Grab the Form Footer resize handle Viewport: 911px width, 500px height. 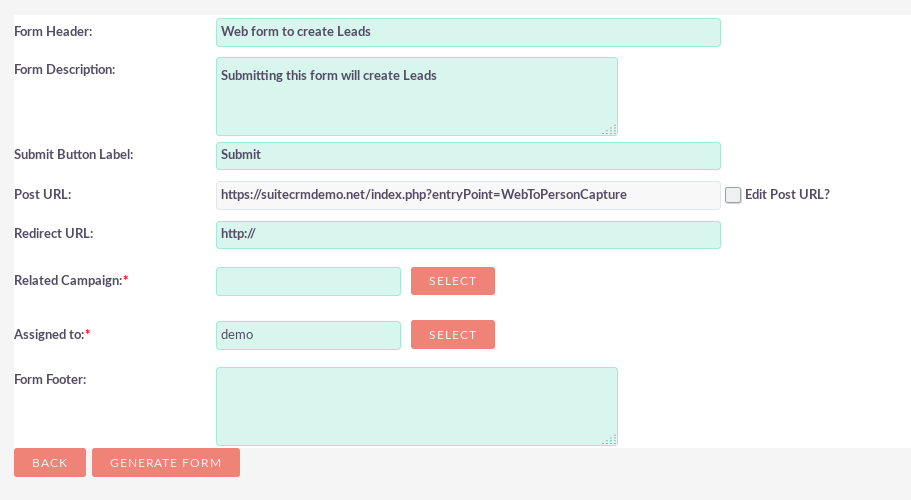tap(609, 438)
